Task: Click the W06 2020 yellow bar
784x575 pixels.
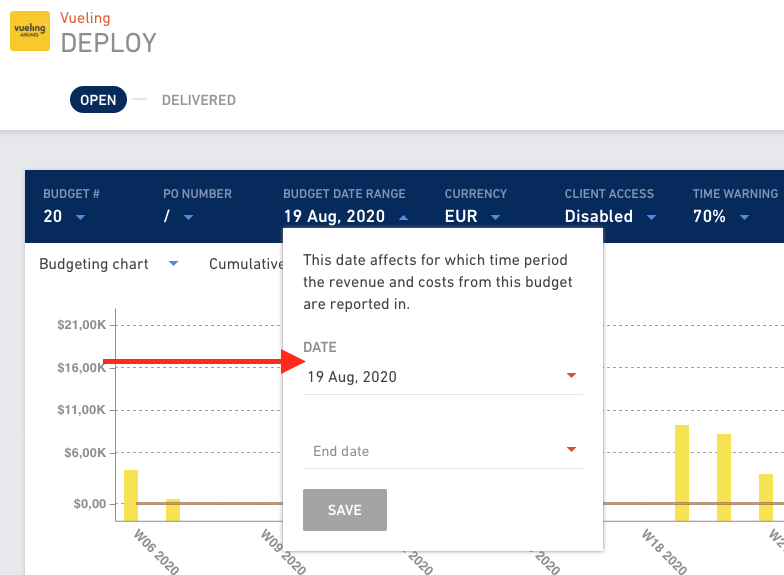Action: click(x=131, y=495)
